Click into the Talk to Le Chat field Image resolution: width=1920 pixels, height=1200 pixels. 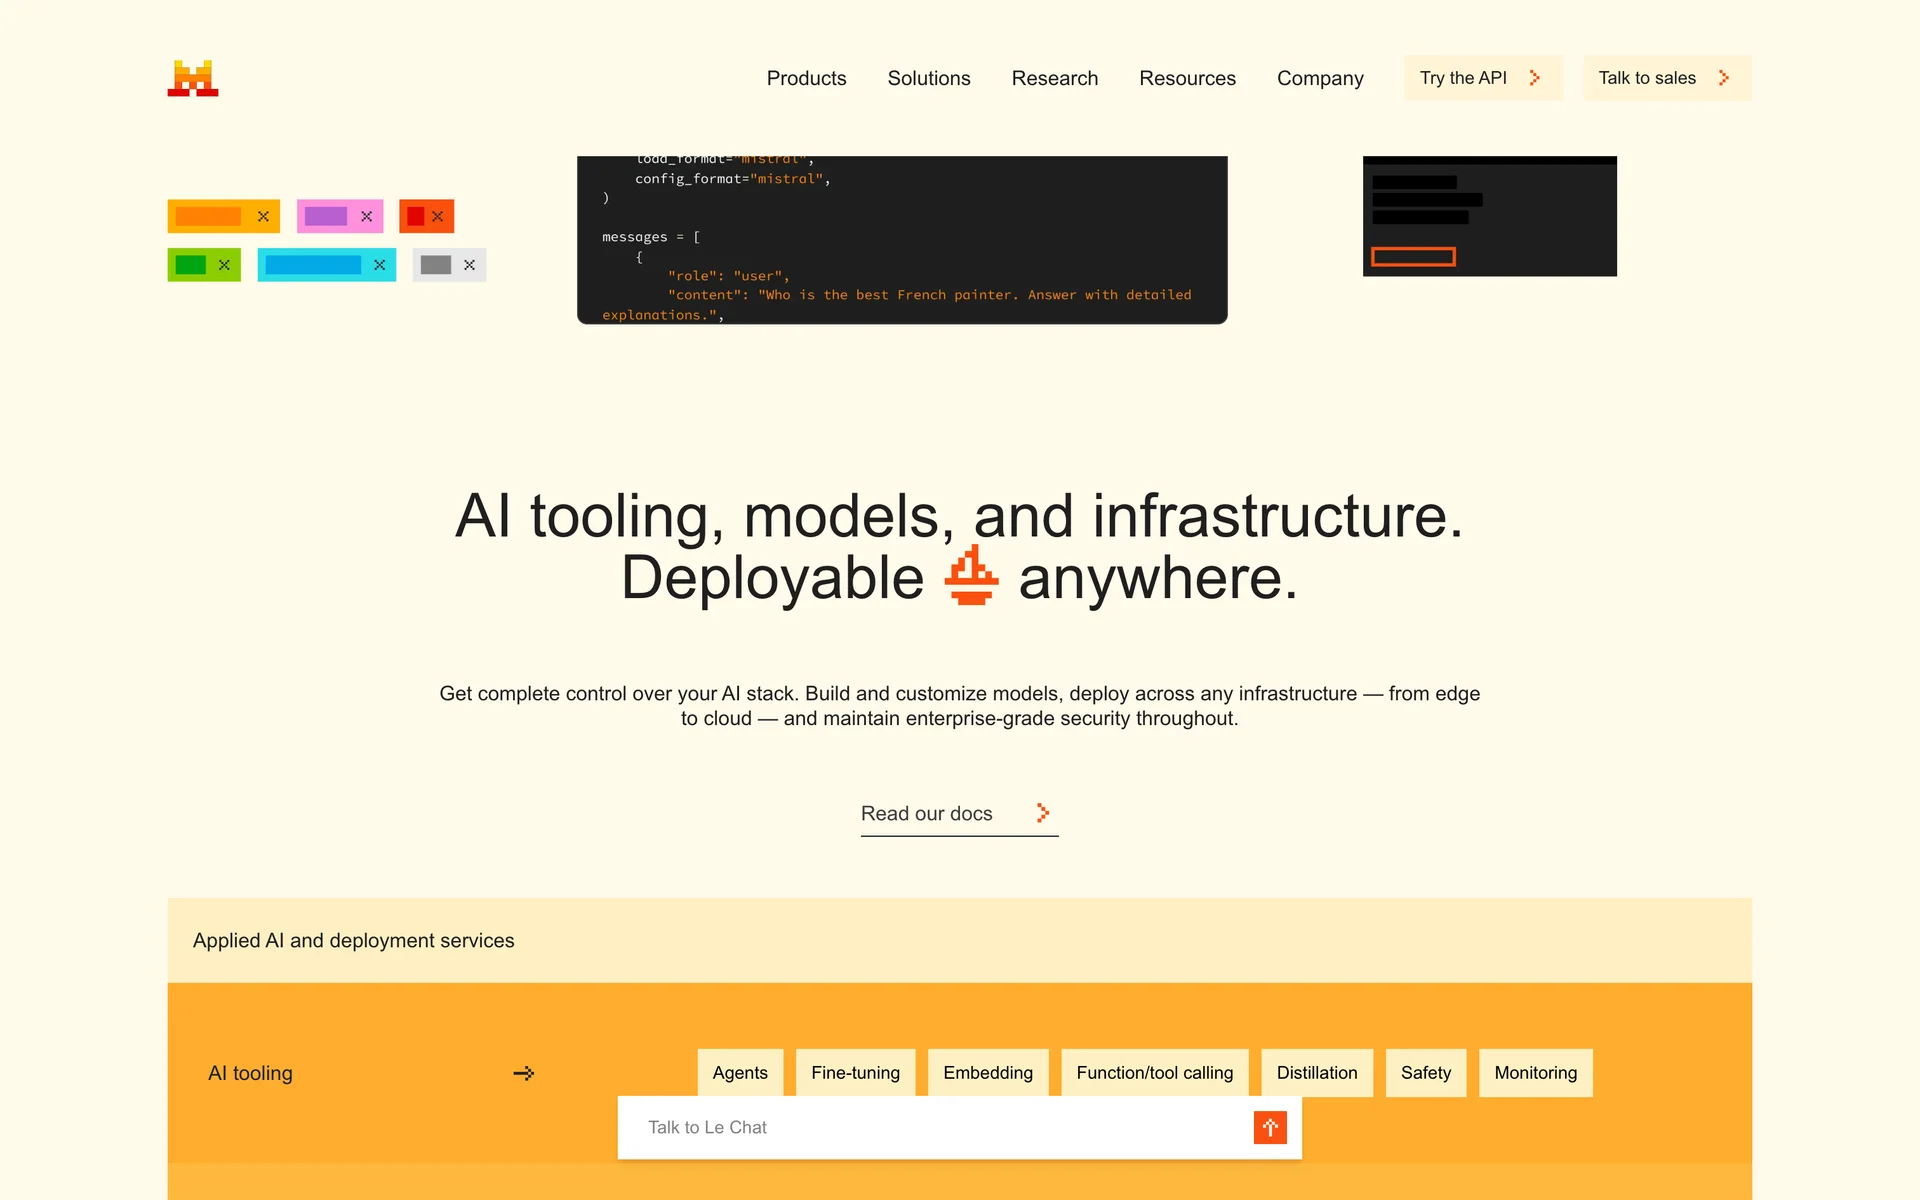pos(930,1127)
